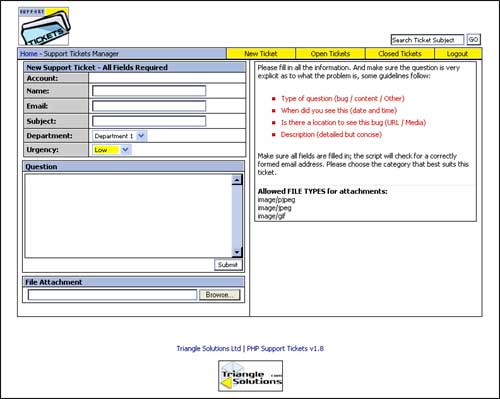Focus the Search Ticket Subject field
The width and height of the screenshot is (500, 399).
pos(427,40)
